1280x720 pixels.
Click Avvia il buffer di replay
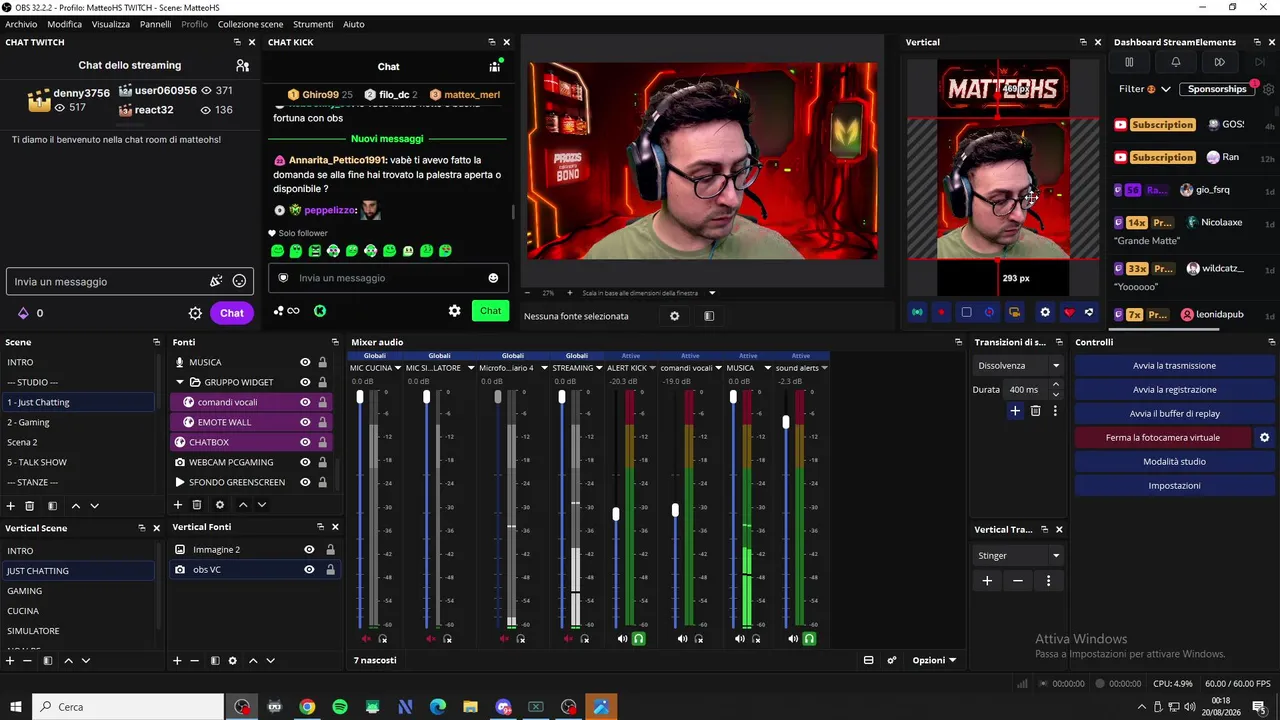[1174, 414]
